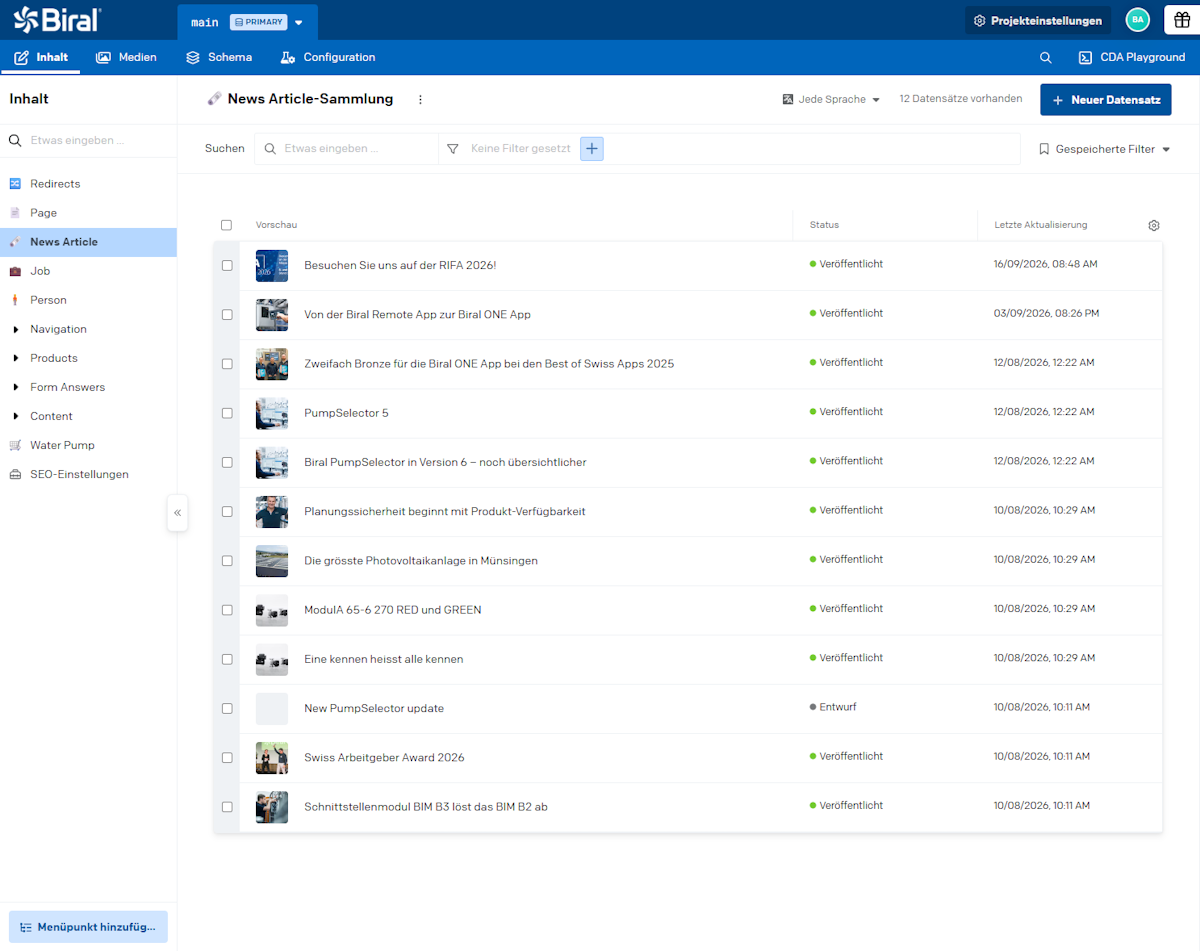
Task: Click the 'Neuer Datensatz' button
Action: (x=1105, y=100)
